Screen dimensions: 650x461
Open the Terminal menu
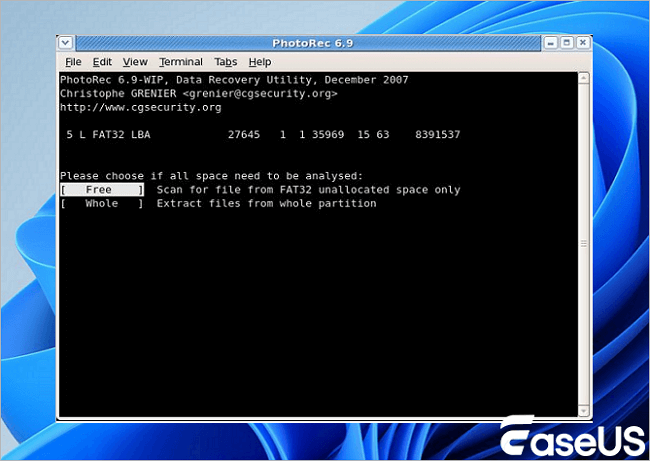tap(181, 62)
